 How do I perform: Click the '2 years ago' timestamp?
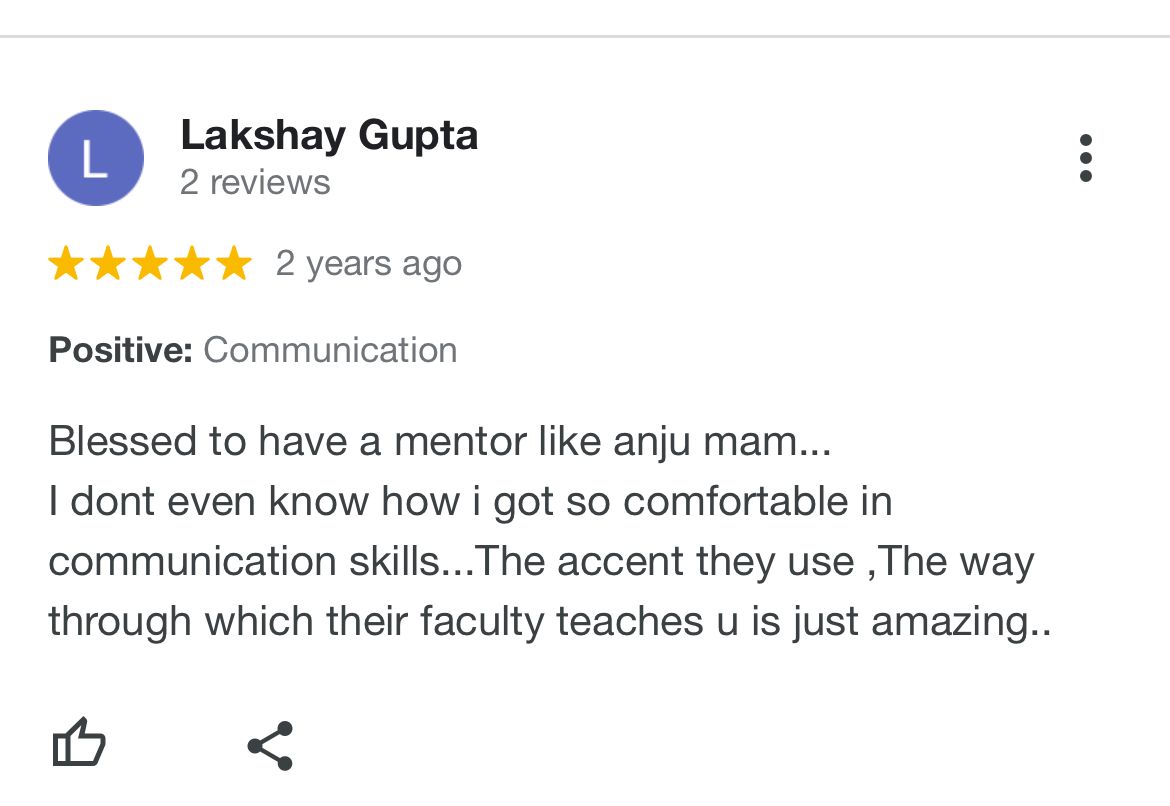click(369, 264)
